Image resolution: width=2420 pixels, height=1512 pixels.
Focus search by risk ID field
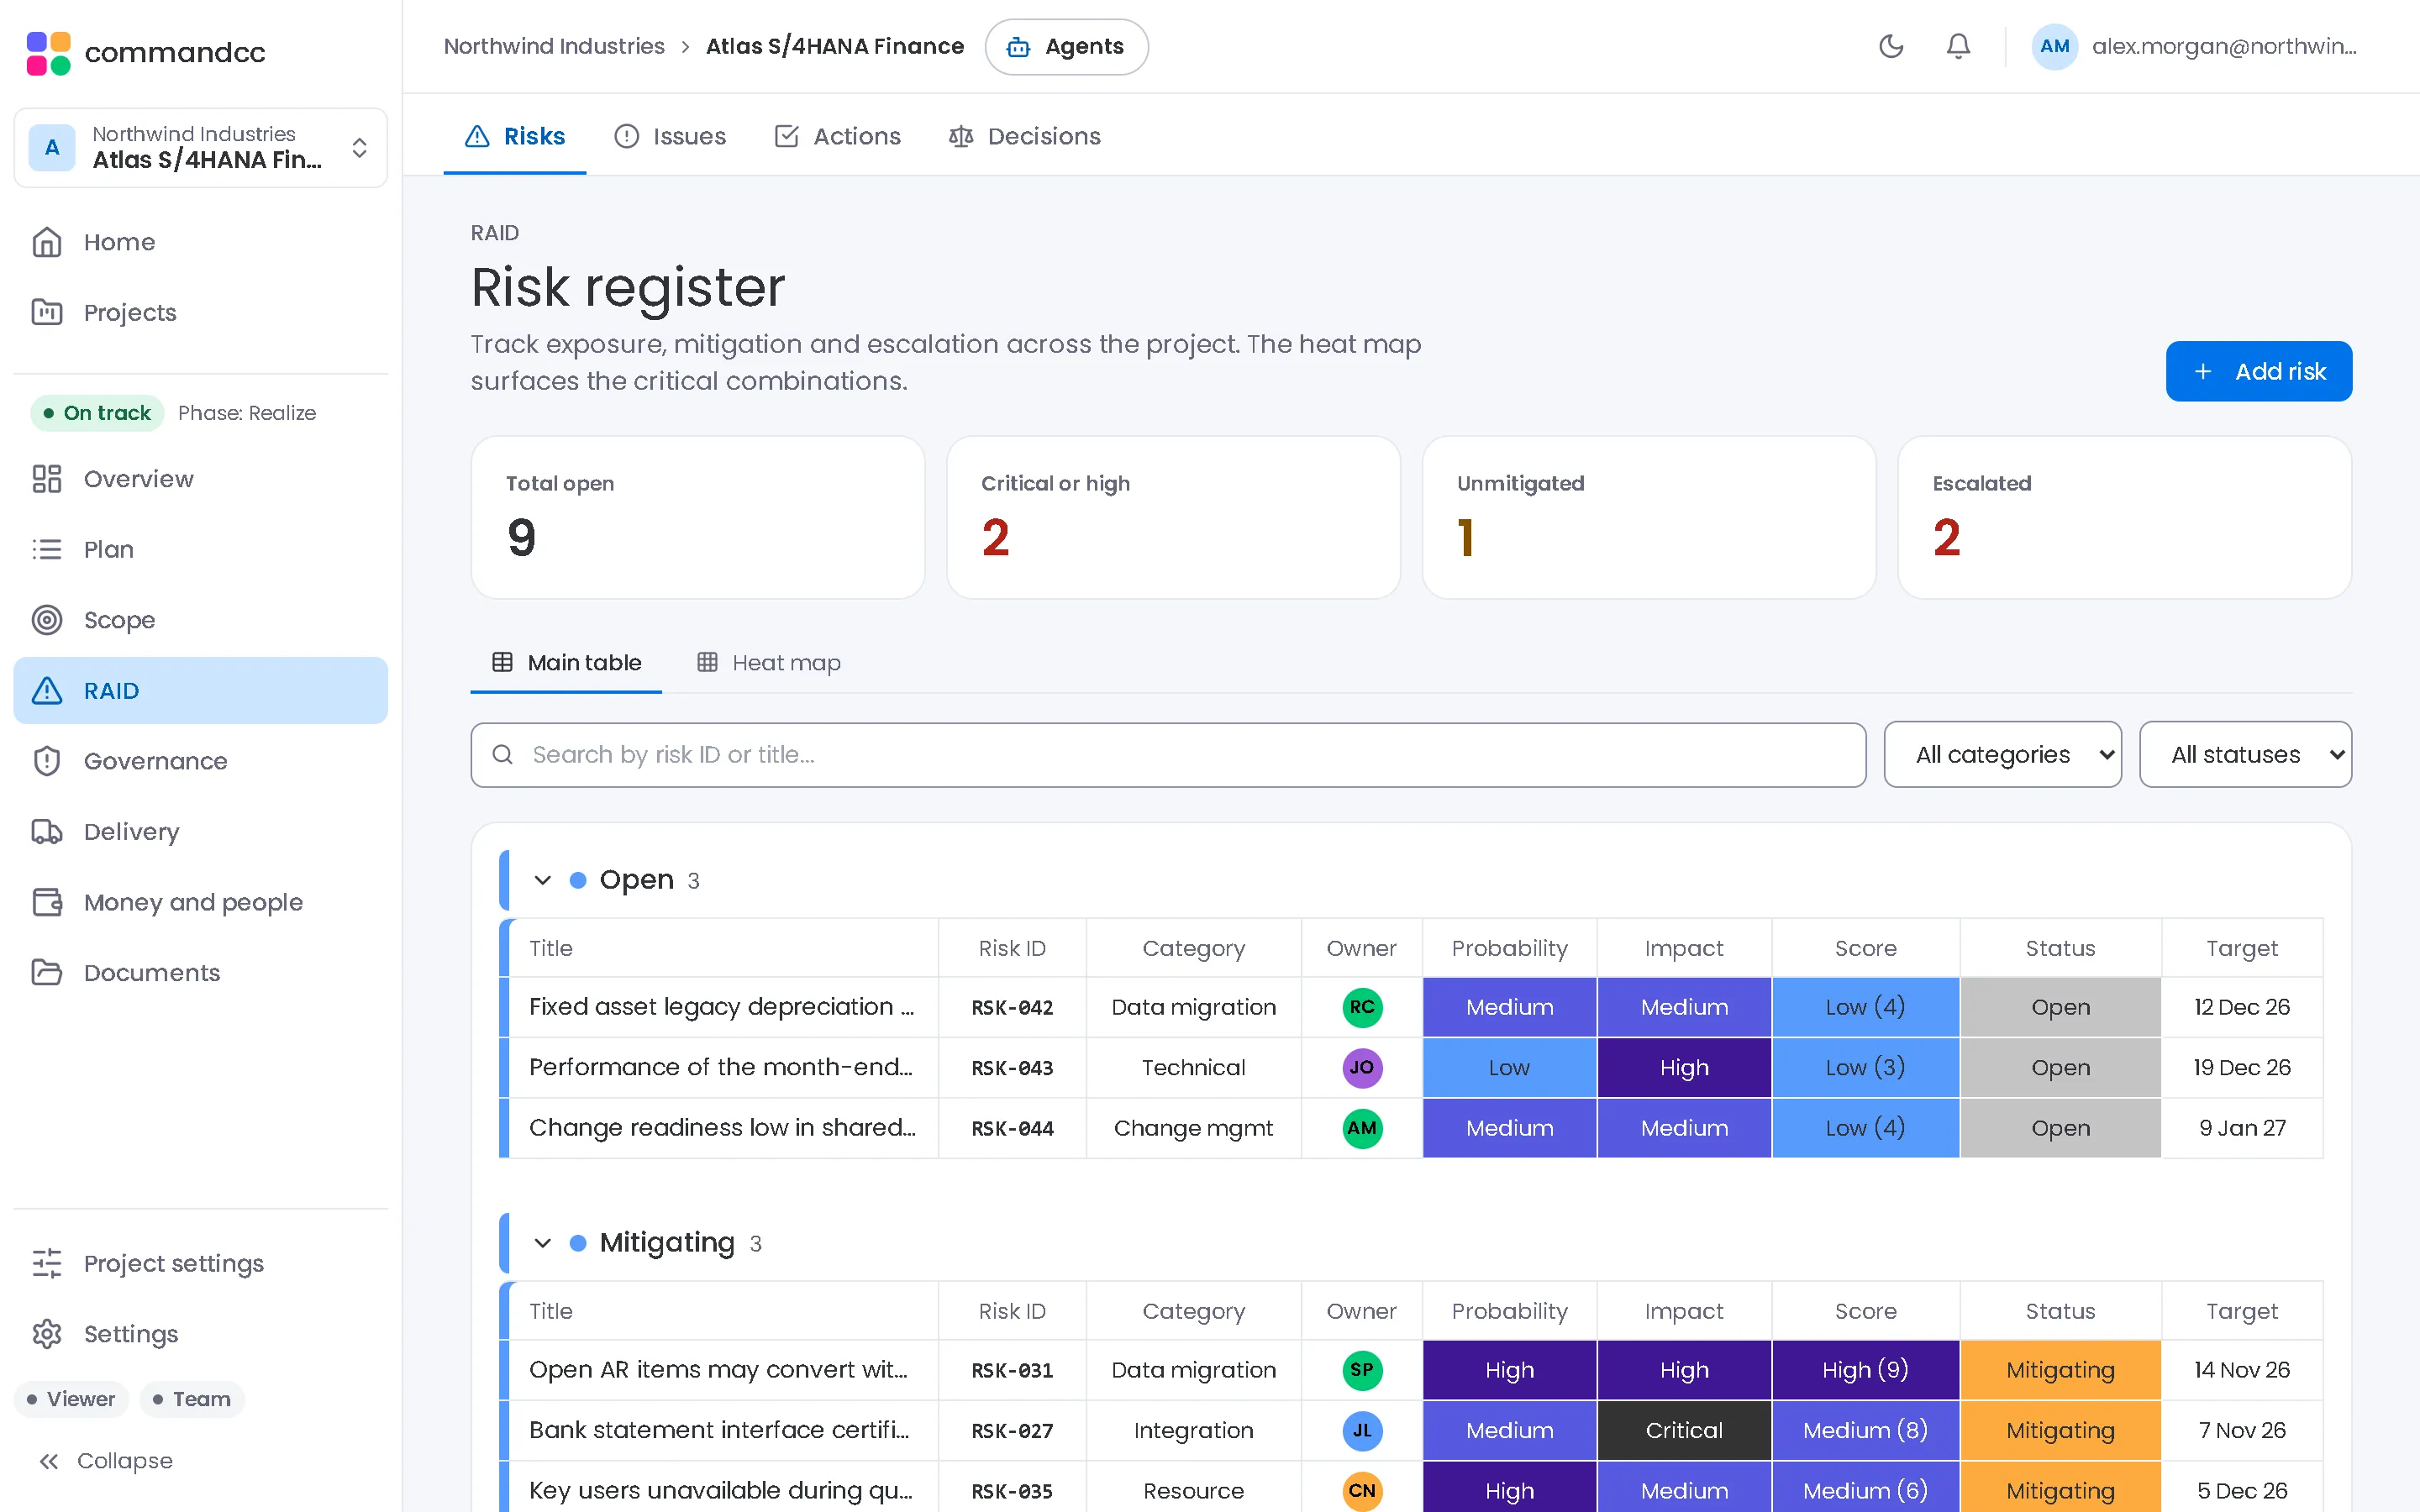tap(1168, 755)
